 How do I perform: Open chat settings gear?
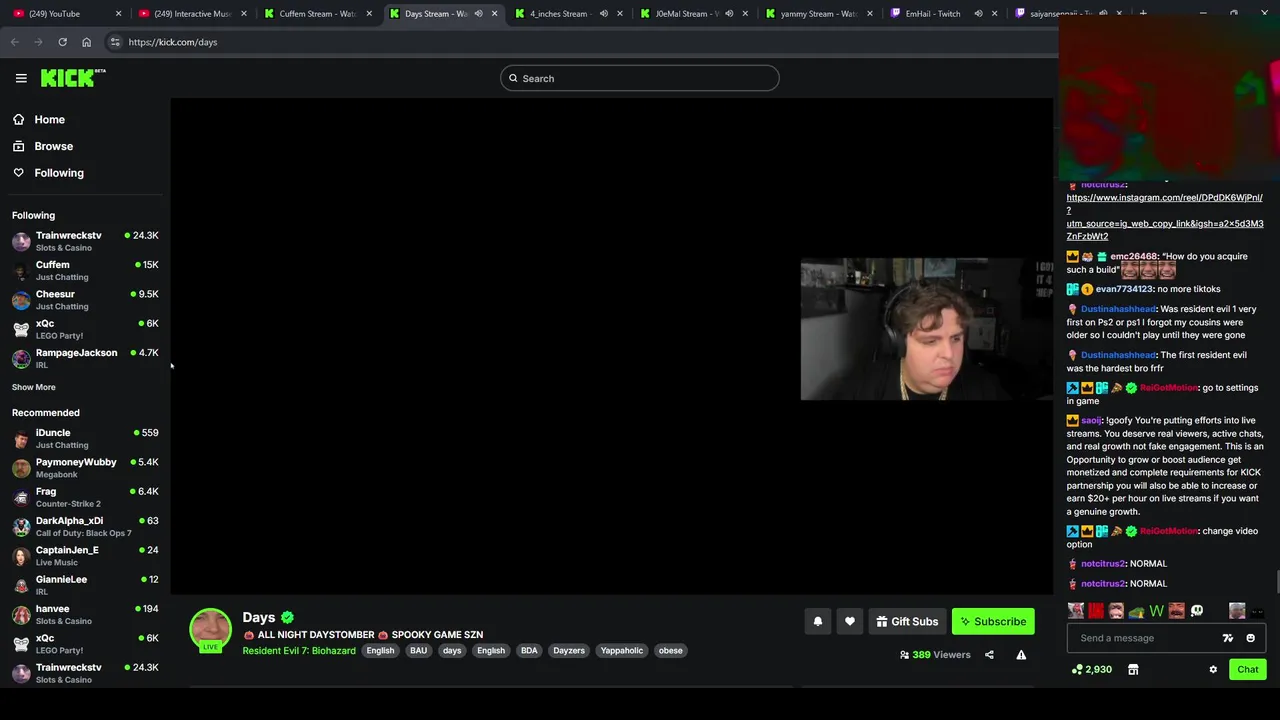point(1213,669)
